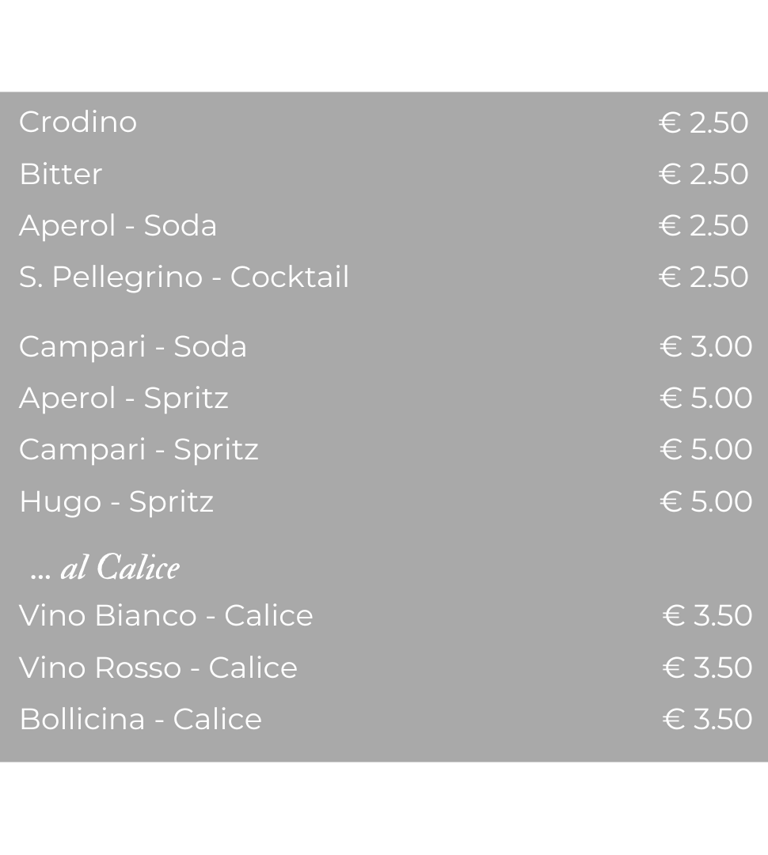Click the Bollicina price € 3.50

tap(707, 719)
